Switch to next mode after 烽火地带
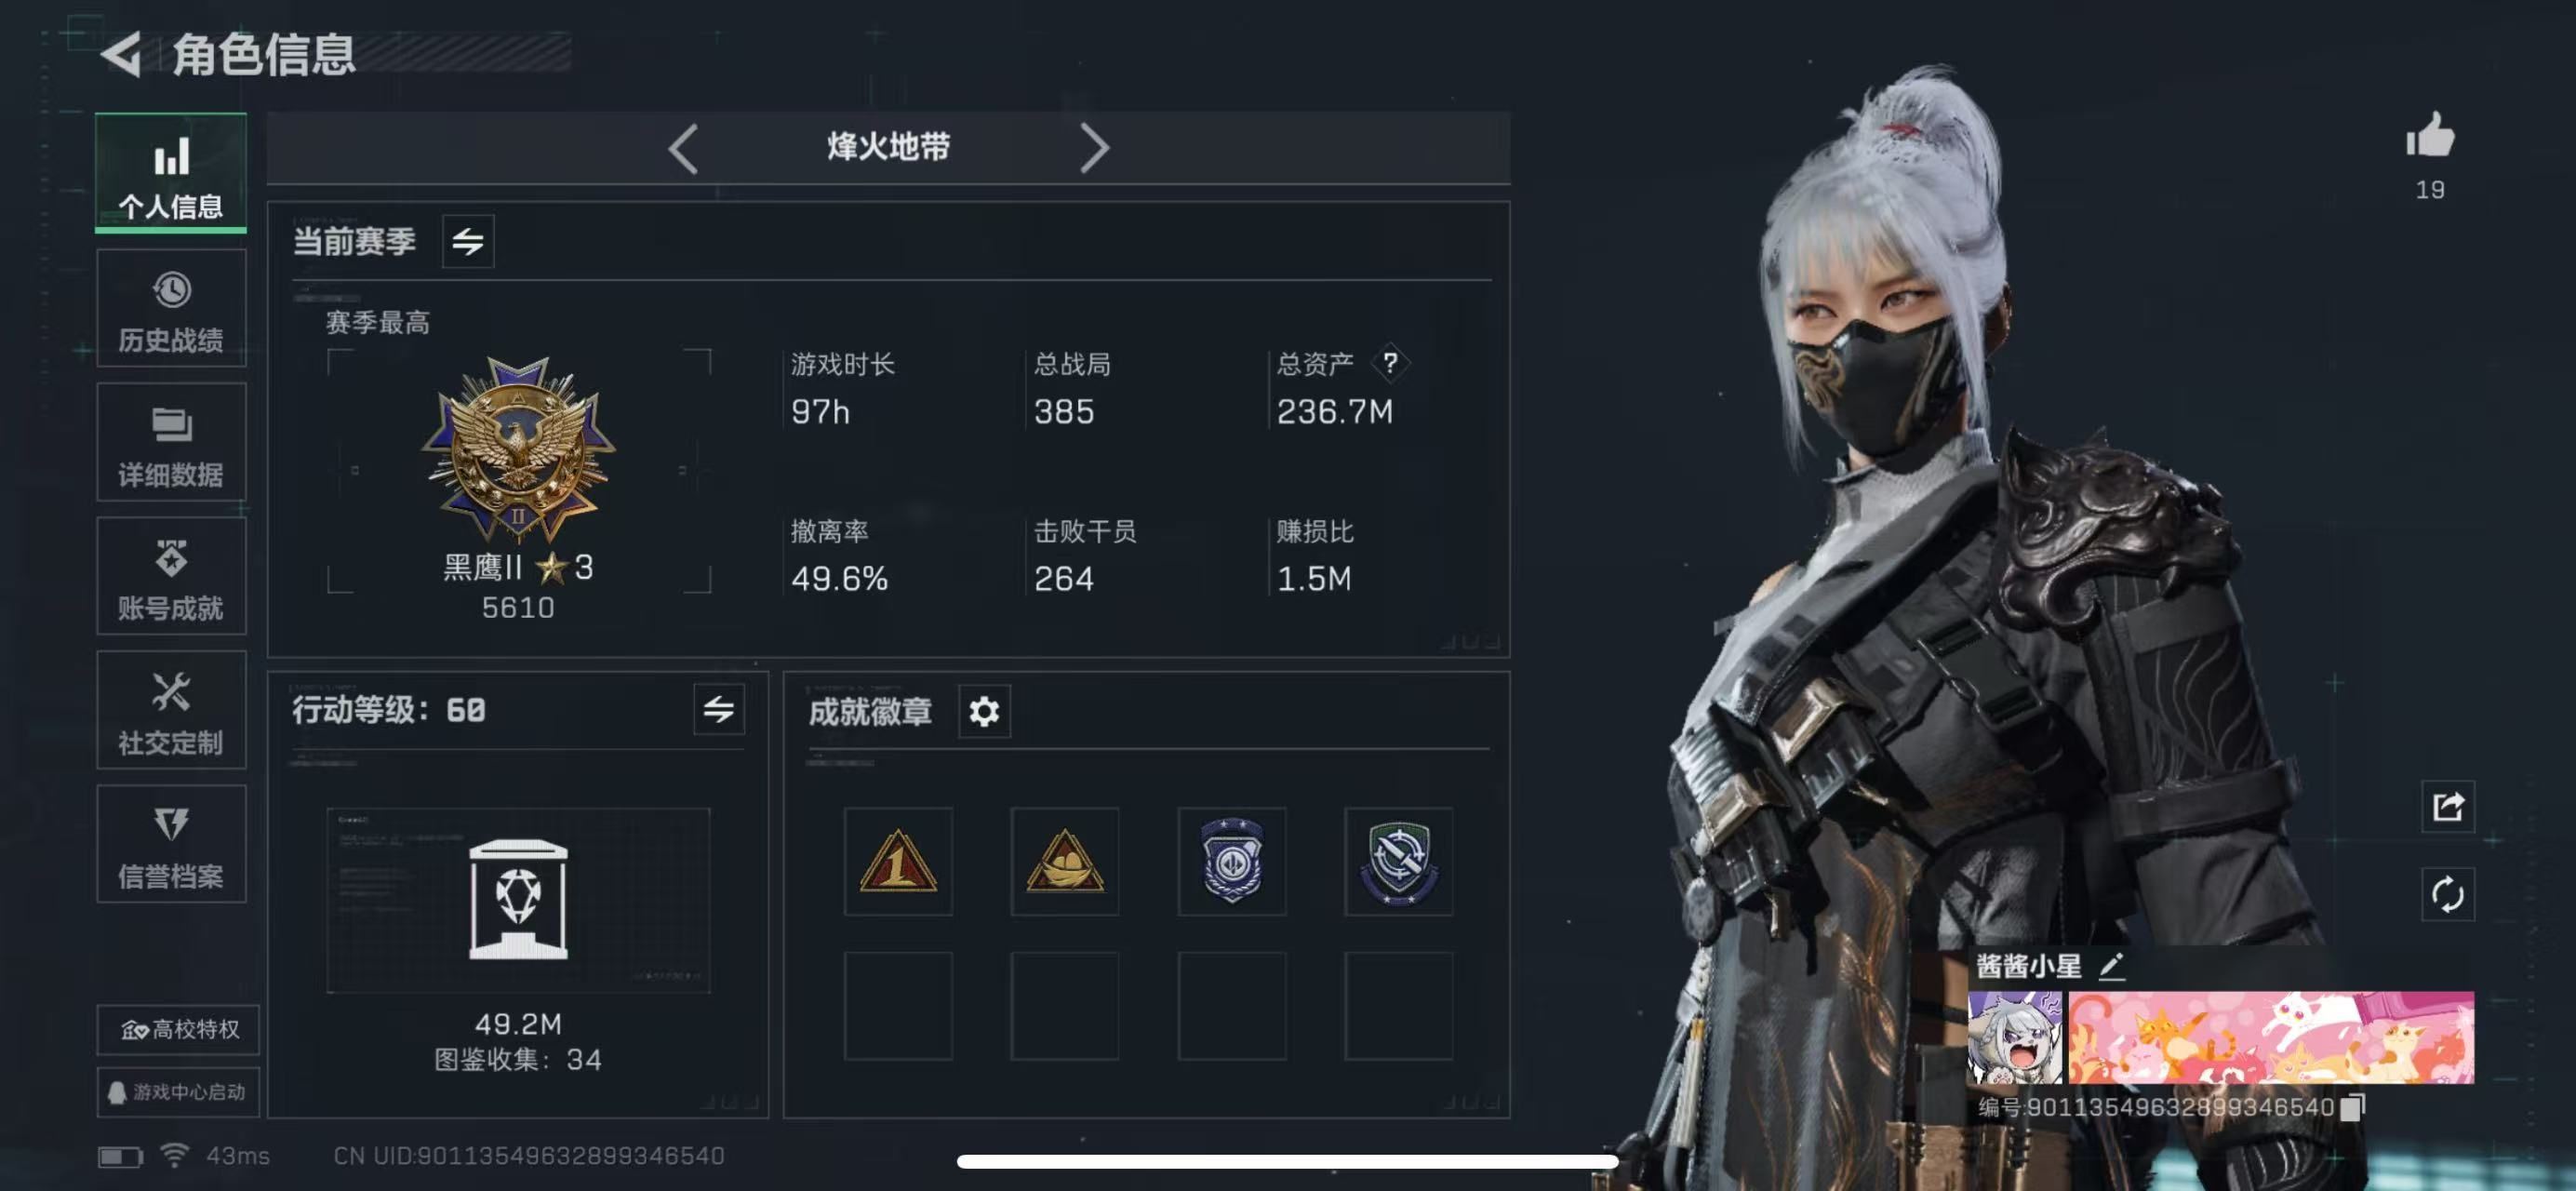The width and height of the screenshot is (2576, 1191). pyautogui.click(x=1094, y=149)
